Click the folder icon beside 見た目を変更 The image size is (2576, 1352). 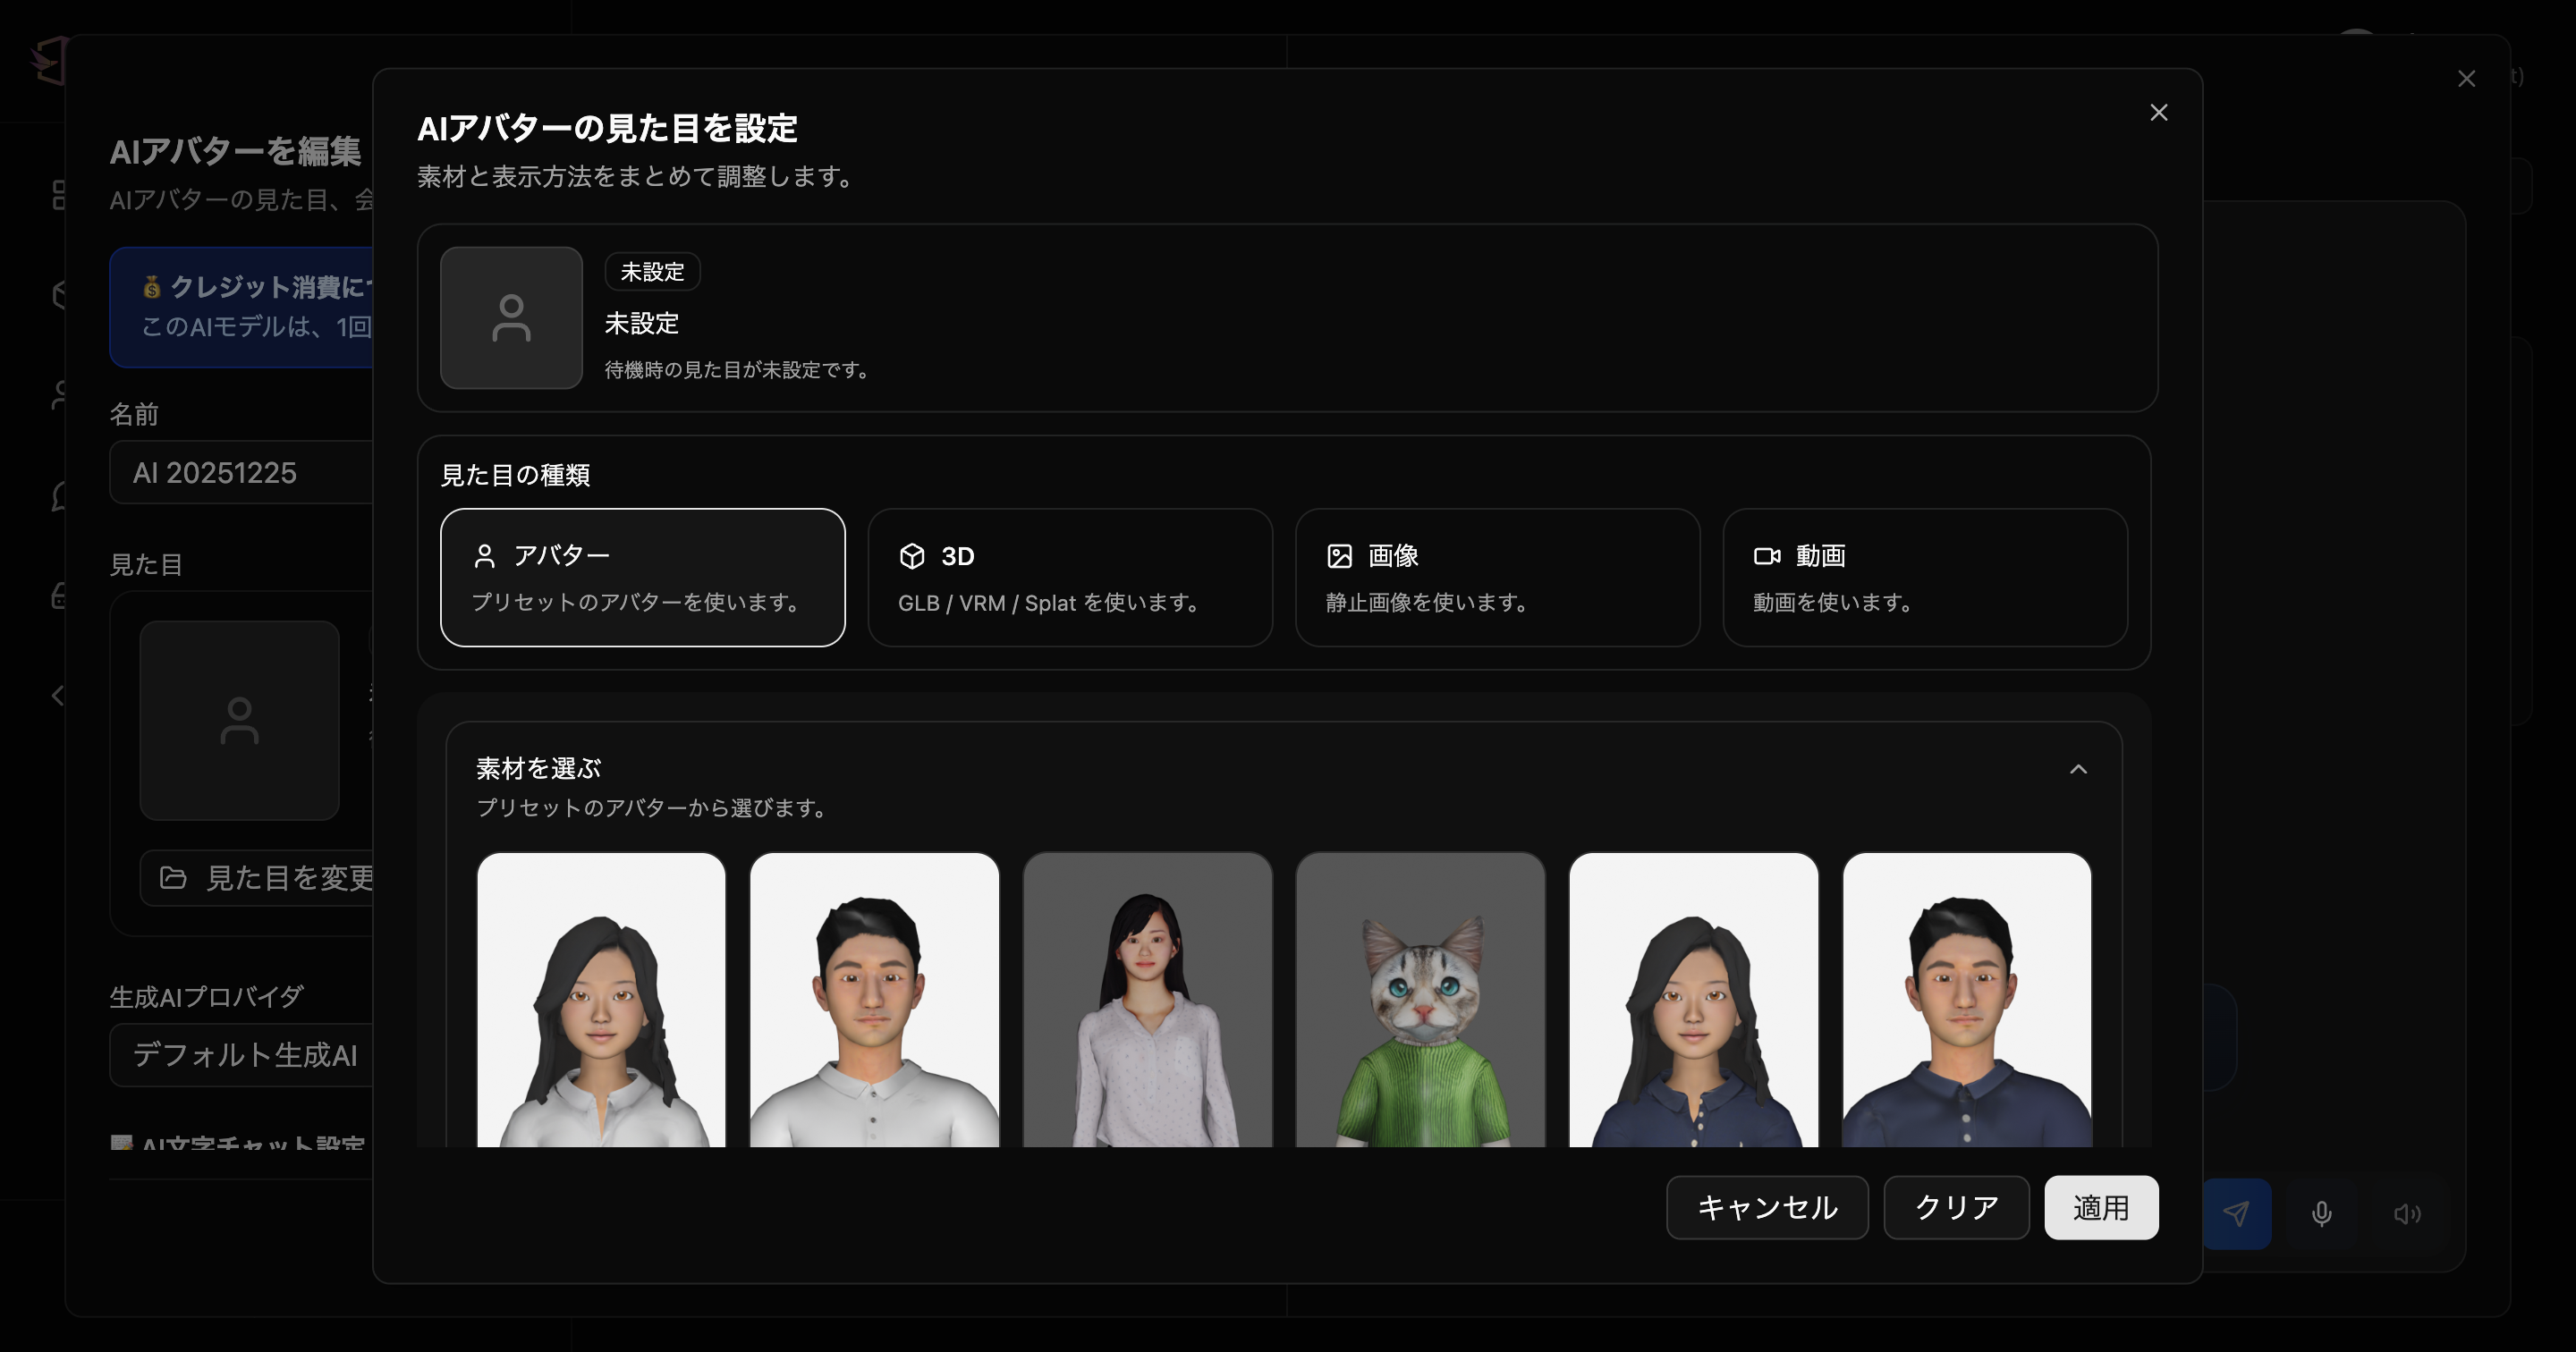(x=173, y=878)
